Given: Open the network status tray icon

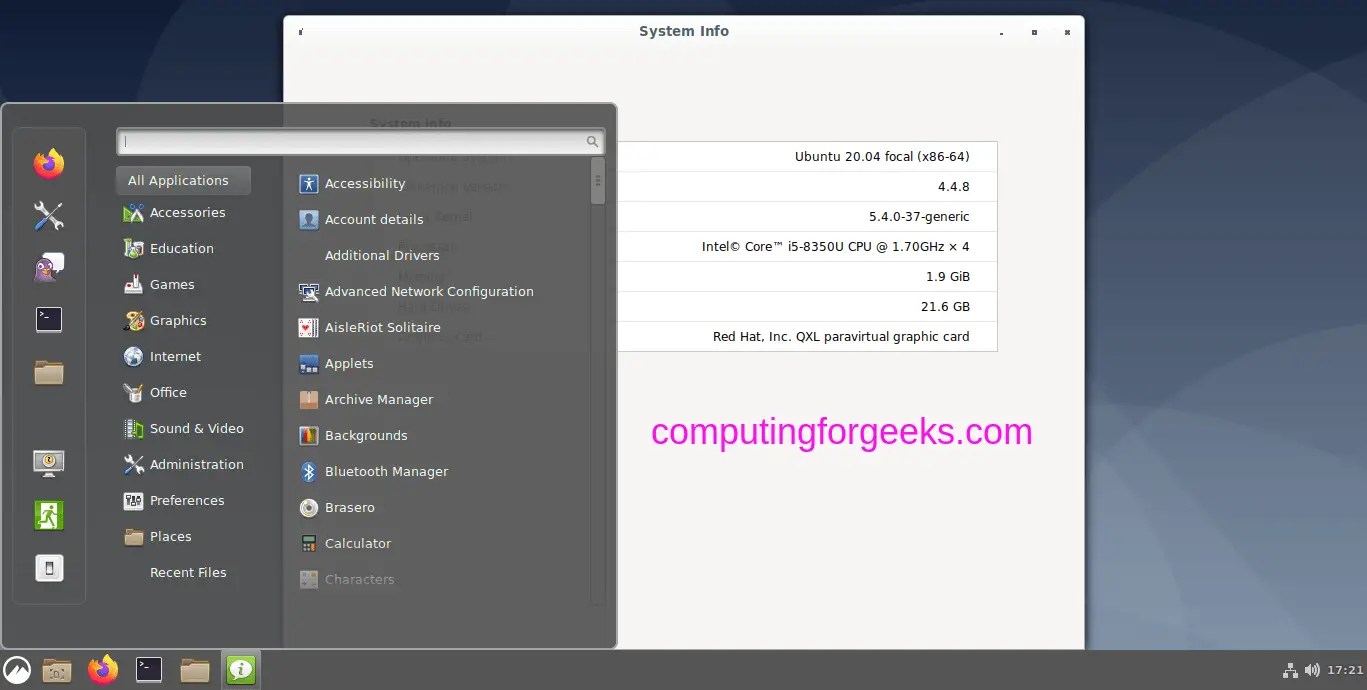Looking at the screenshot, I should pyautogui.click(x=1290, y=670).
